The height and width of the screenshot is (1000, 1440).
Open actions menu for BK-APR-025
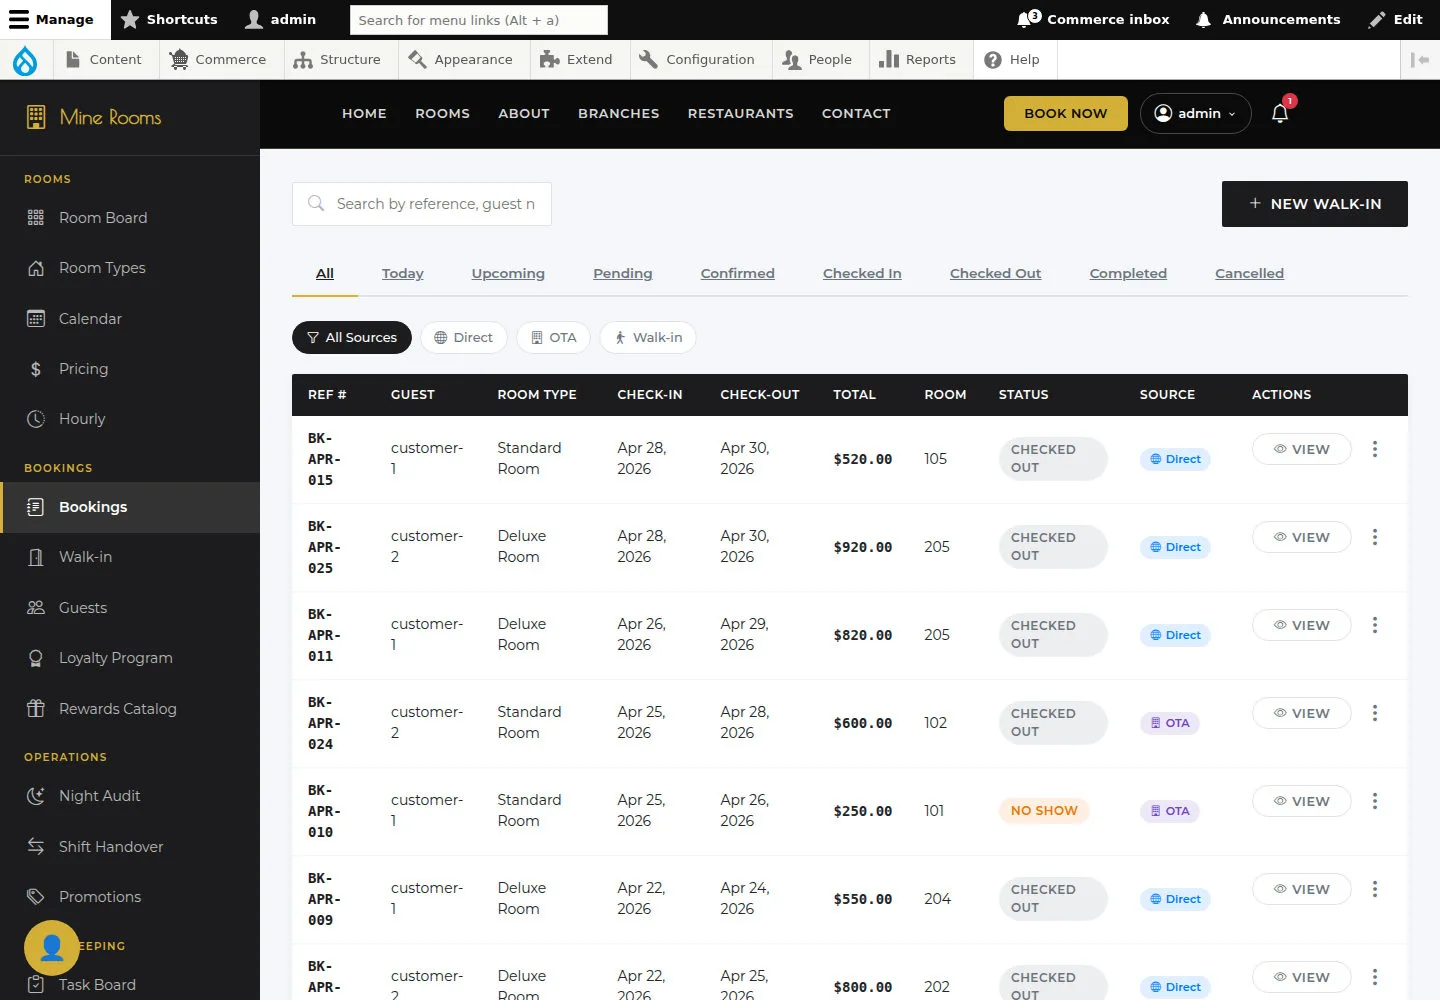click(x=1375, y=538)
